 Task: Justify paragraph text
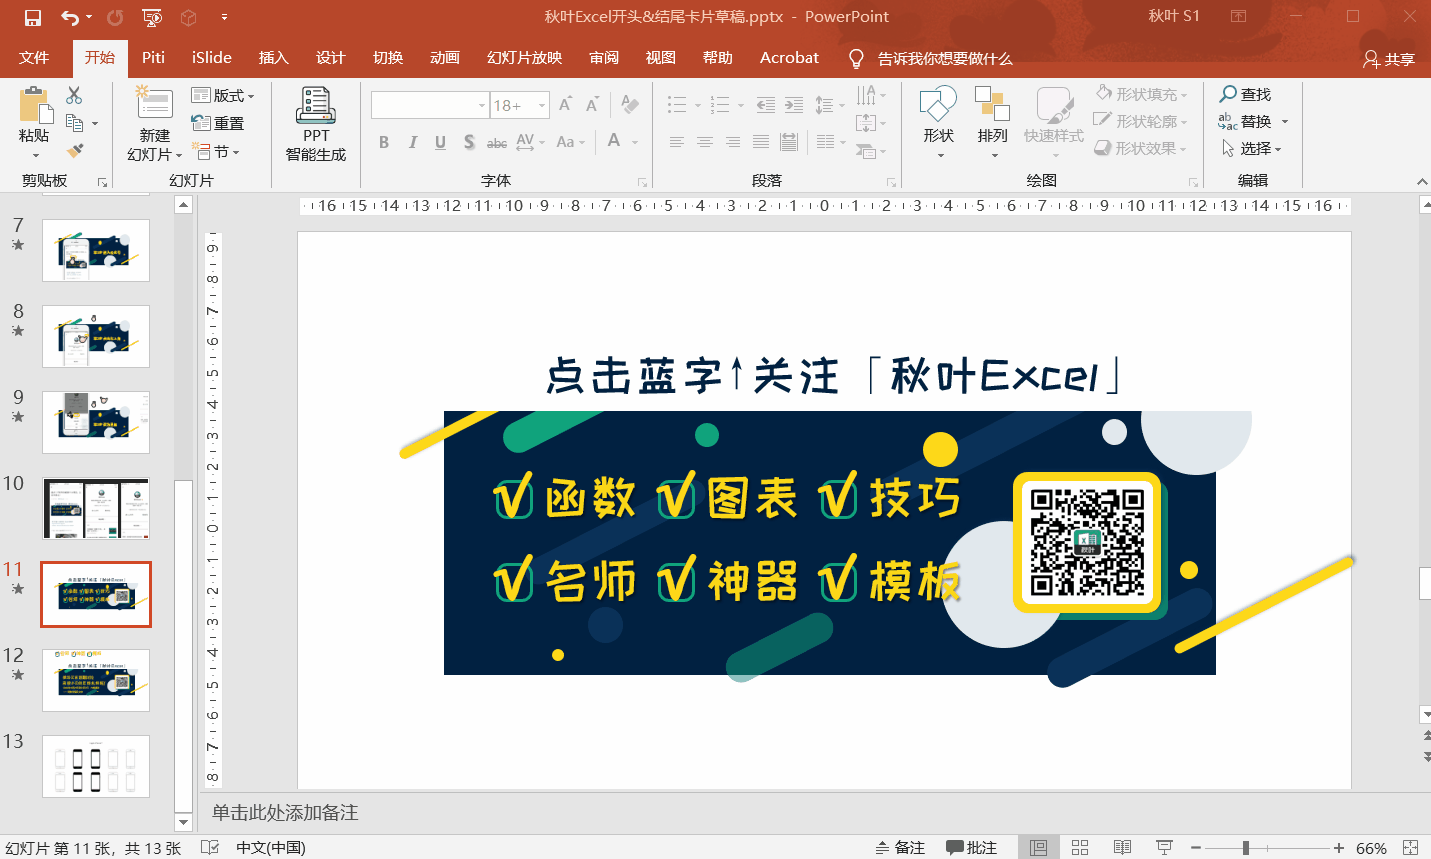[x=761, y=142]
